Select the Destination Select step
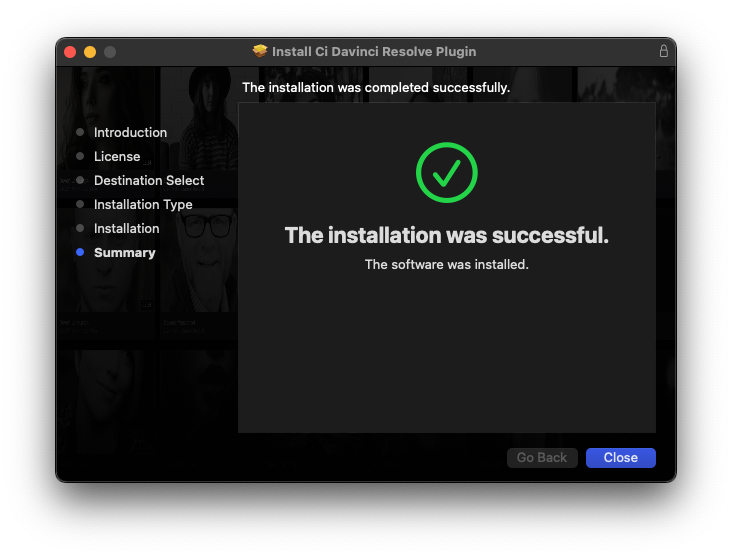Image resolution: width=732 pixels, height=556 pixels. coord(149,181)
